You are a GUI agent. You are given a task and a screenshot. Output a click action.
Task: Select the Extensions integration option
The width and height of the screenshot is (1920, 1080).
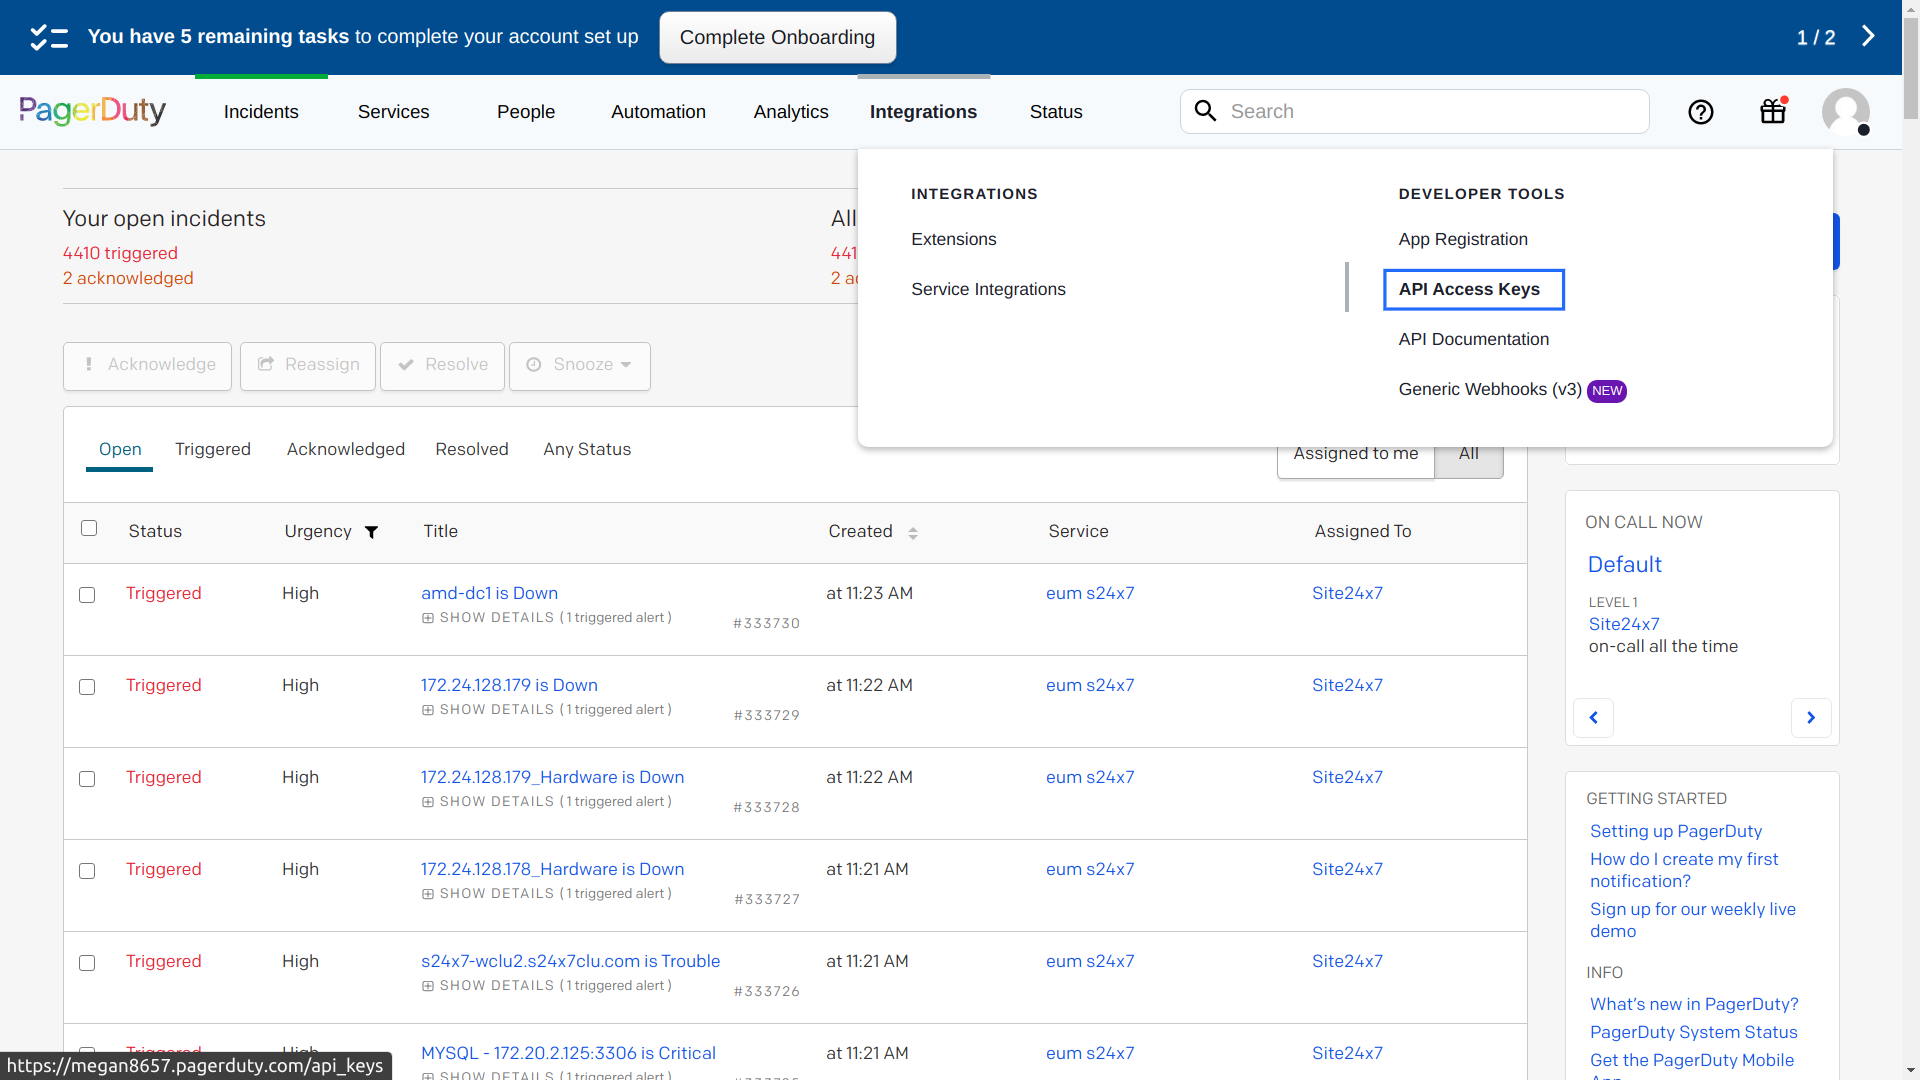(953, 239)
